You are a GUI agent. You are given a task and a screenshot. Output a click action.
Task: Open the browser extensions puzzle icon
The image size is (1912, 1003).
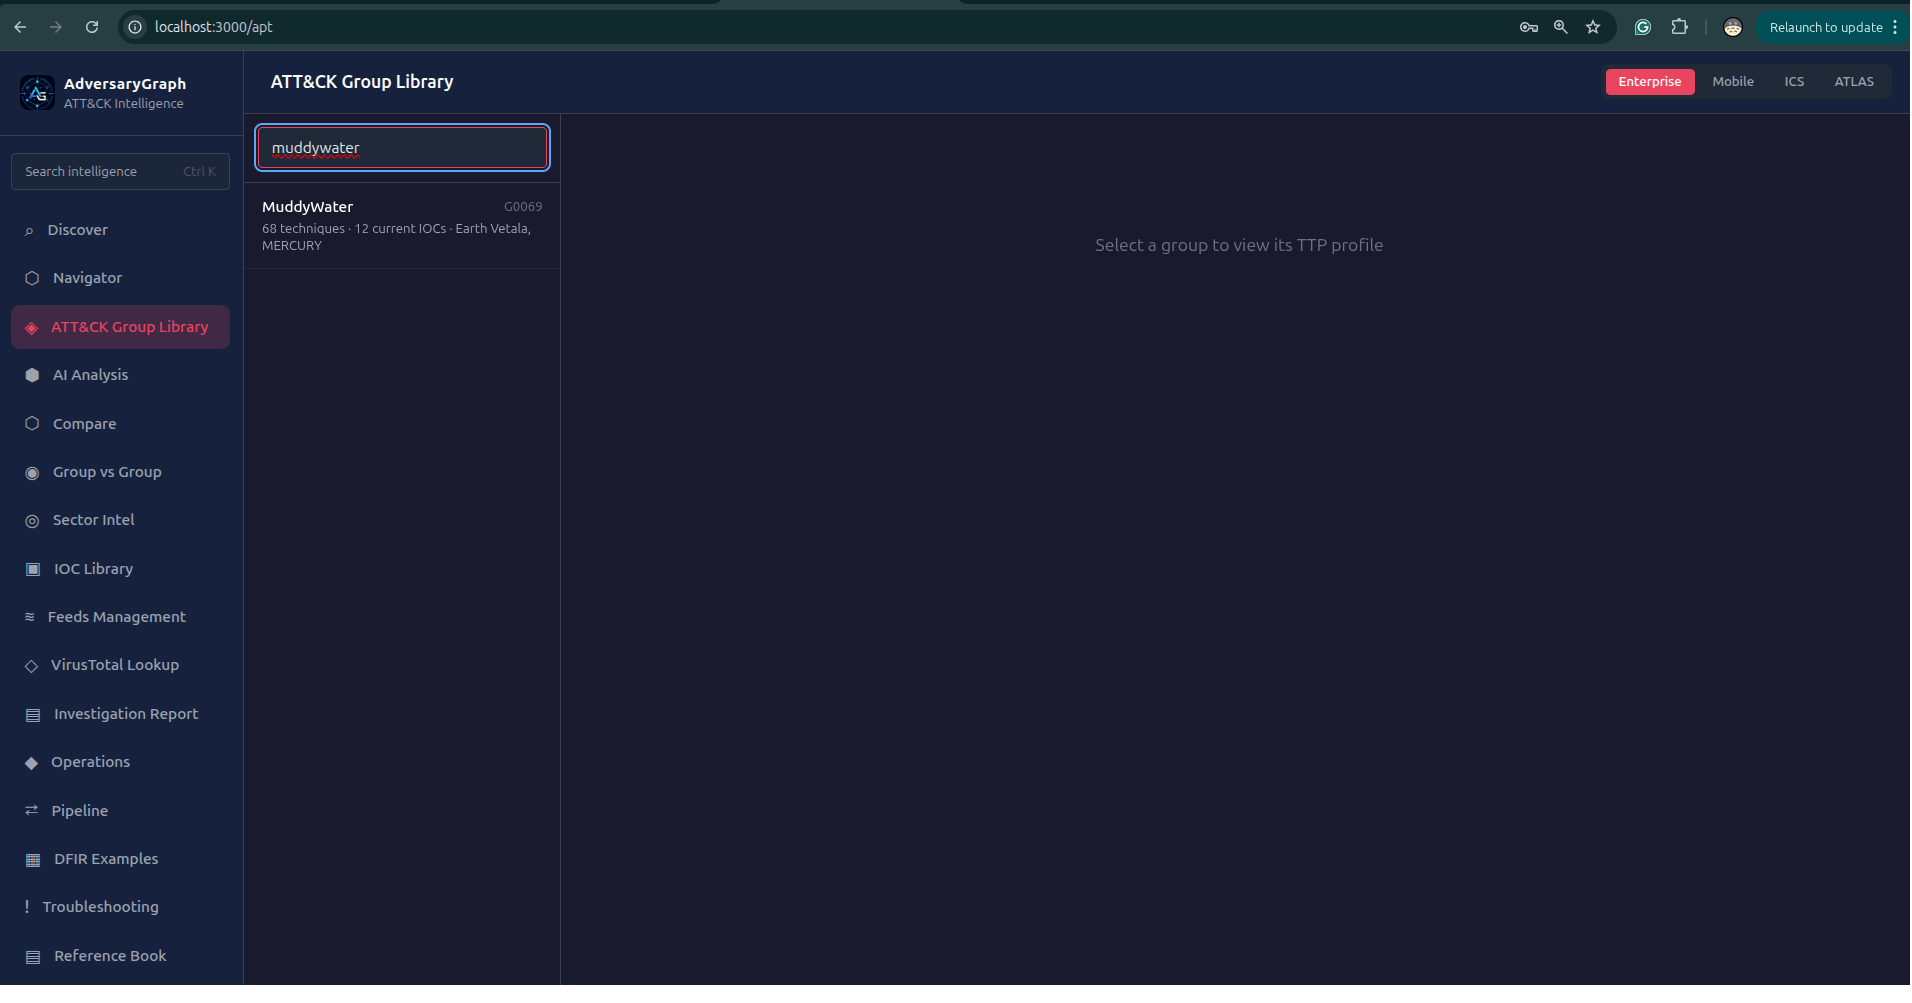point(1680,27)
